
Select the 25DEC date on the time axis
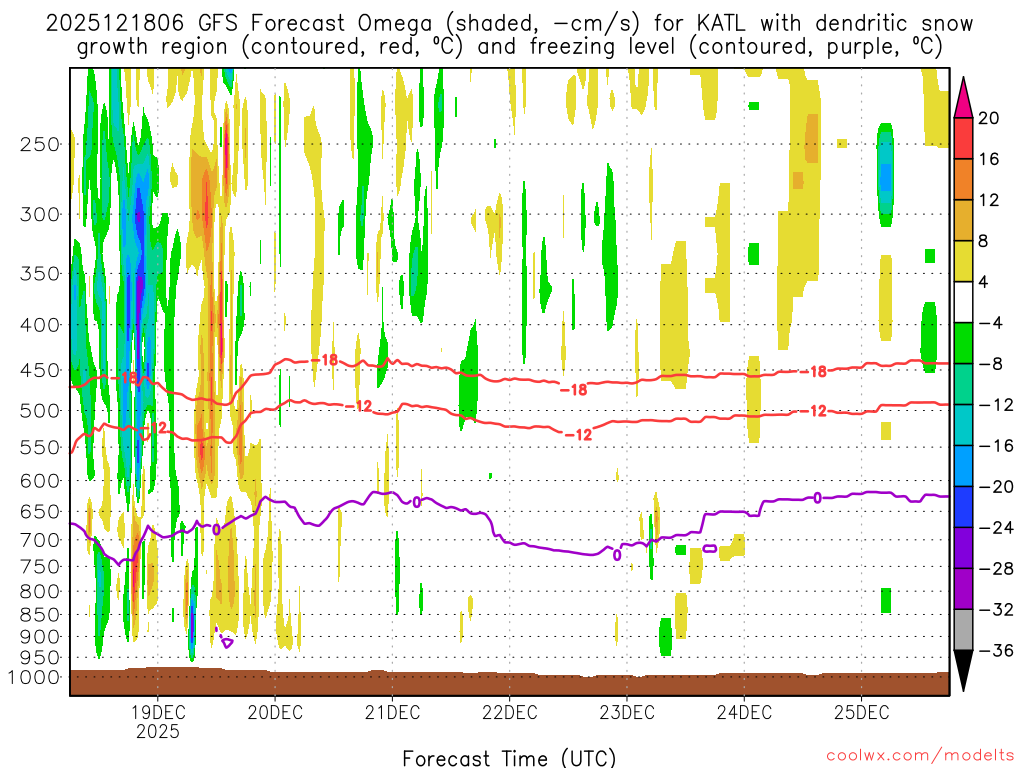click(861, 713)
